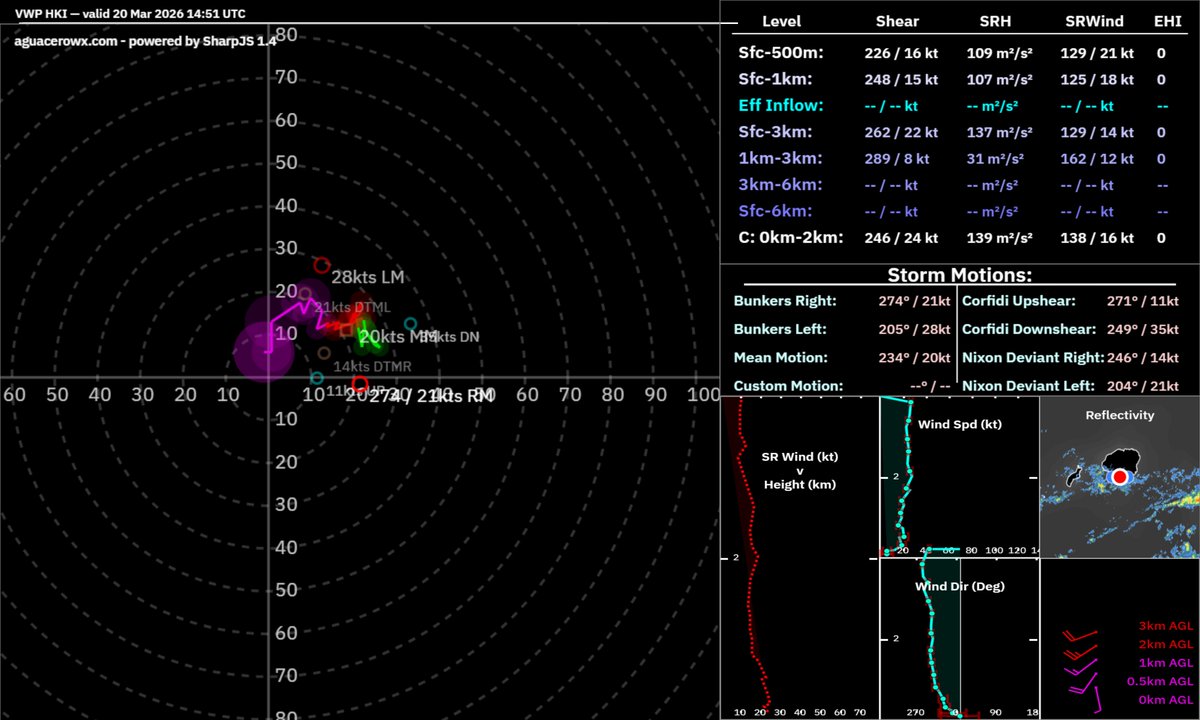Viewport: 1200px width, 720px height.
Task: Open the Reflectivity radar thumbnail
Action: [1120, 476]
